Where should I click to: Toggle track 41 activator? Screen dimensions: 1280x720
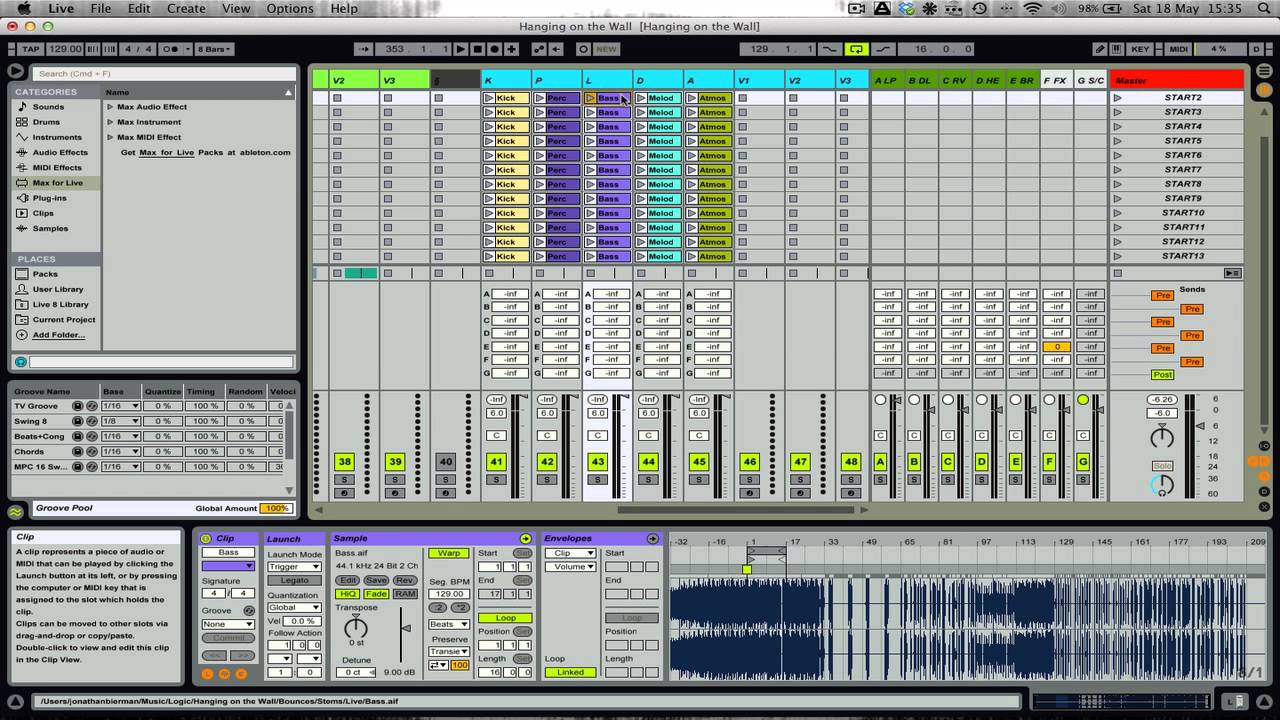(496, 461)
